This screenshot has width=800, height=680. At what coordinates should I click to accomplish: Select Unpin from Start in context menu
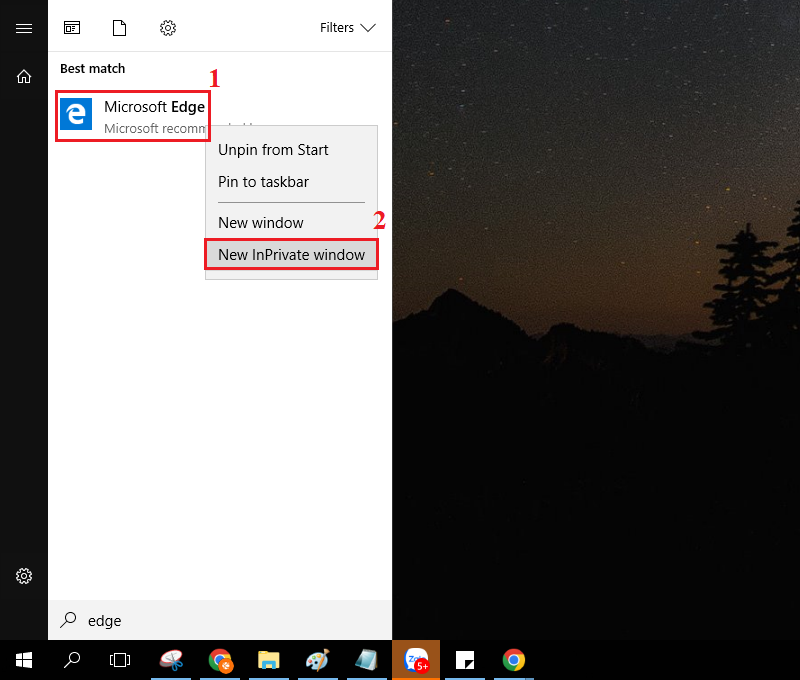pos(273,150)
